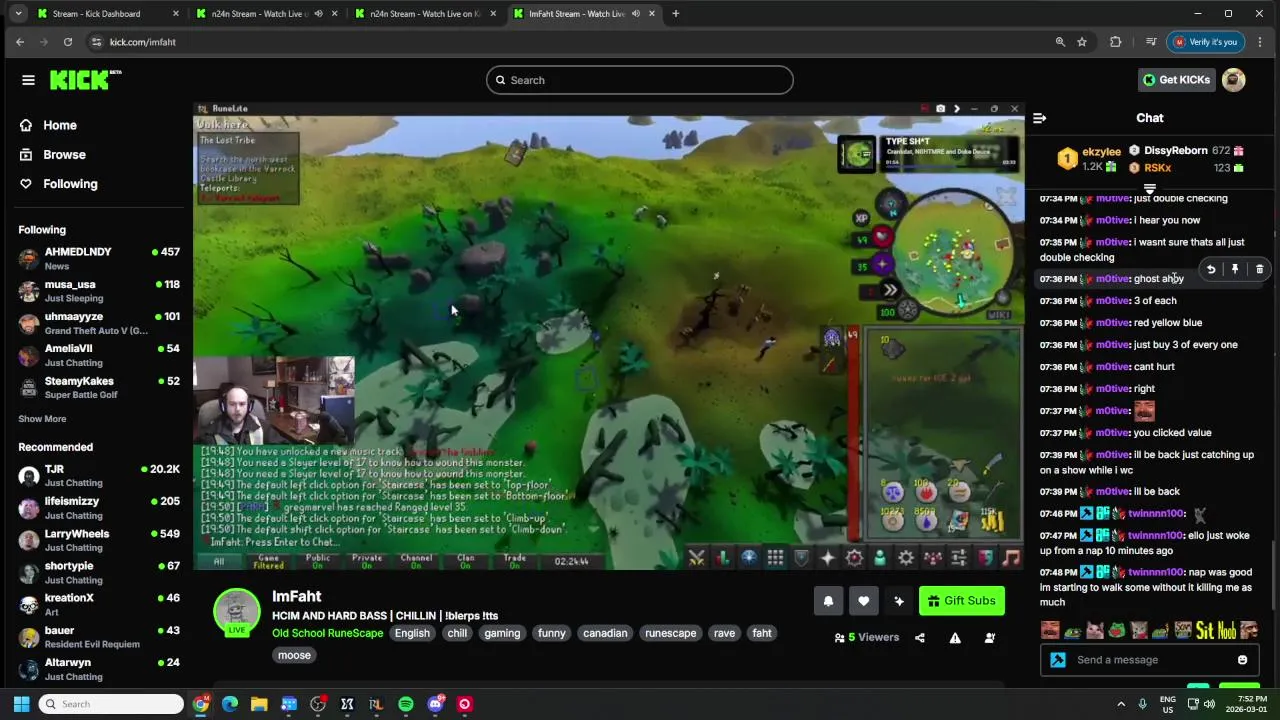The width and height of the screenshot is (1280, 720).
Task: Collapse the chat panel arrow icon
Action: pos(1039,118)
